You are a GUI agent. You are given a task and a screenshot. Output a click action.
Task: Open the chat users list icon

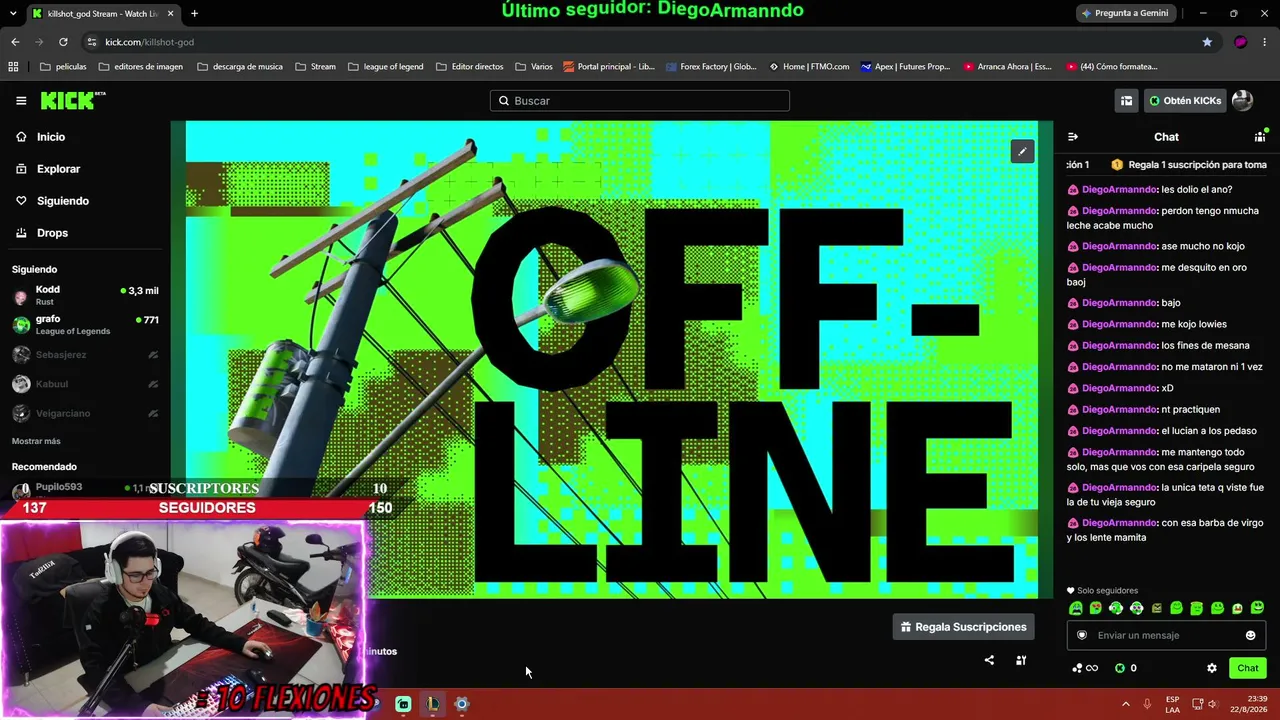[1260, 137]
